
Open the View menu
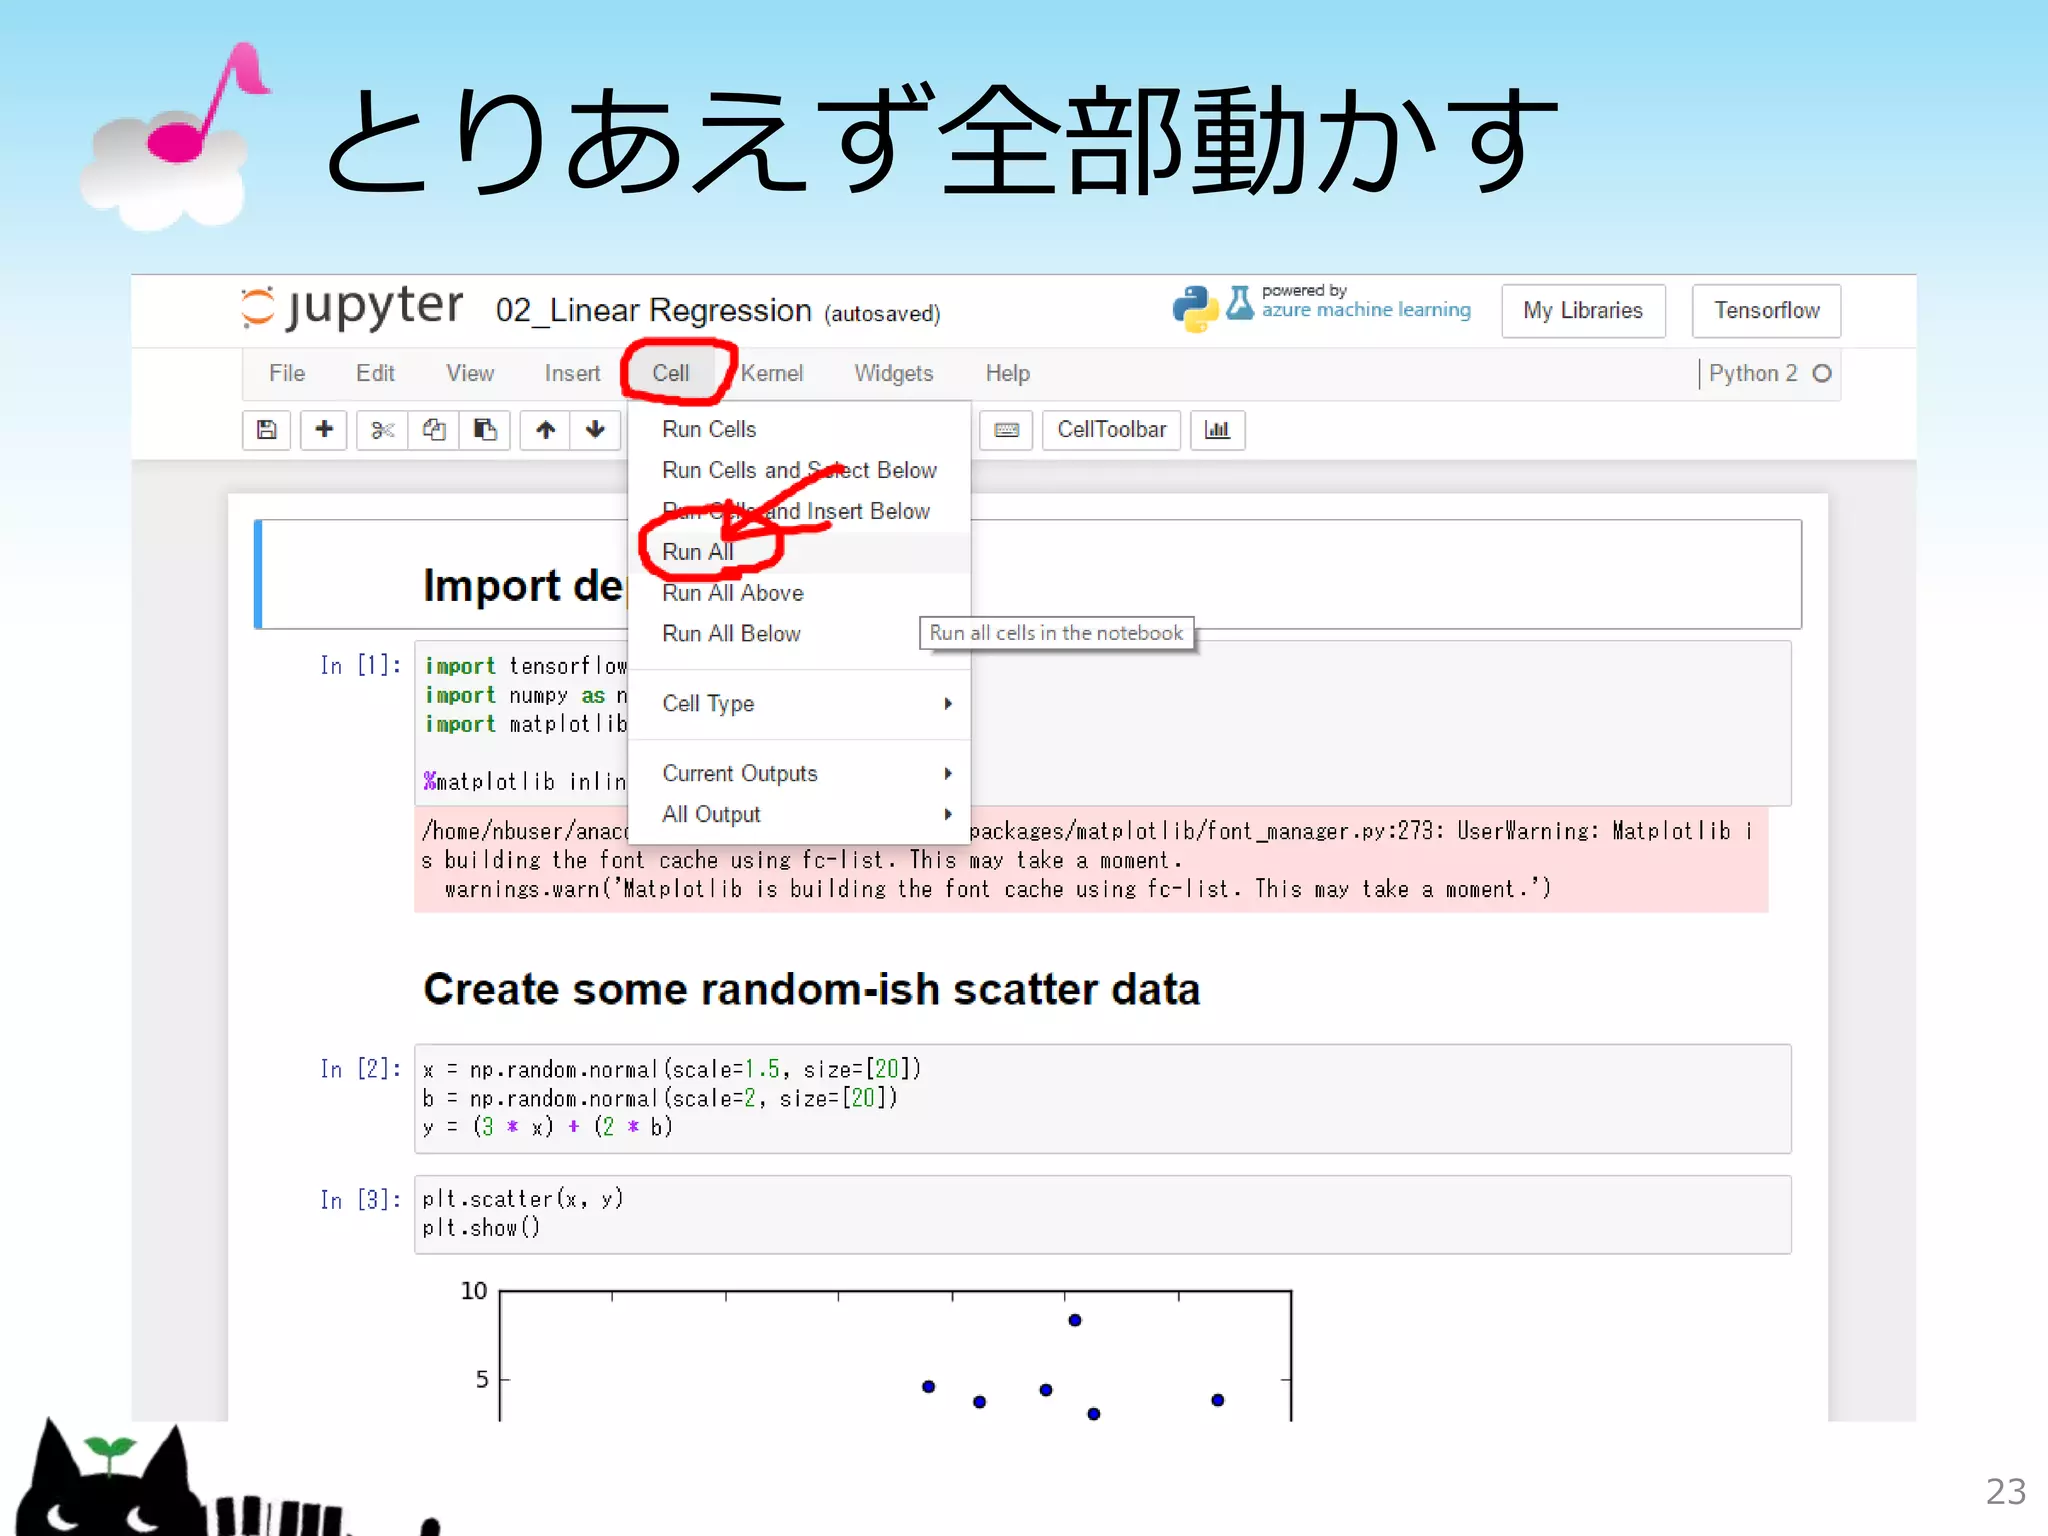tap(470, 373)
